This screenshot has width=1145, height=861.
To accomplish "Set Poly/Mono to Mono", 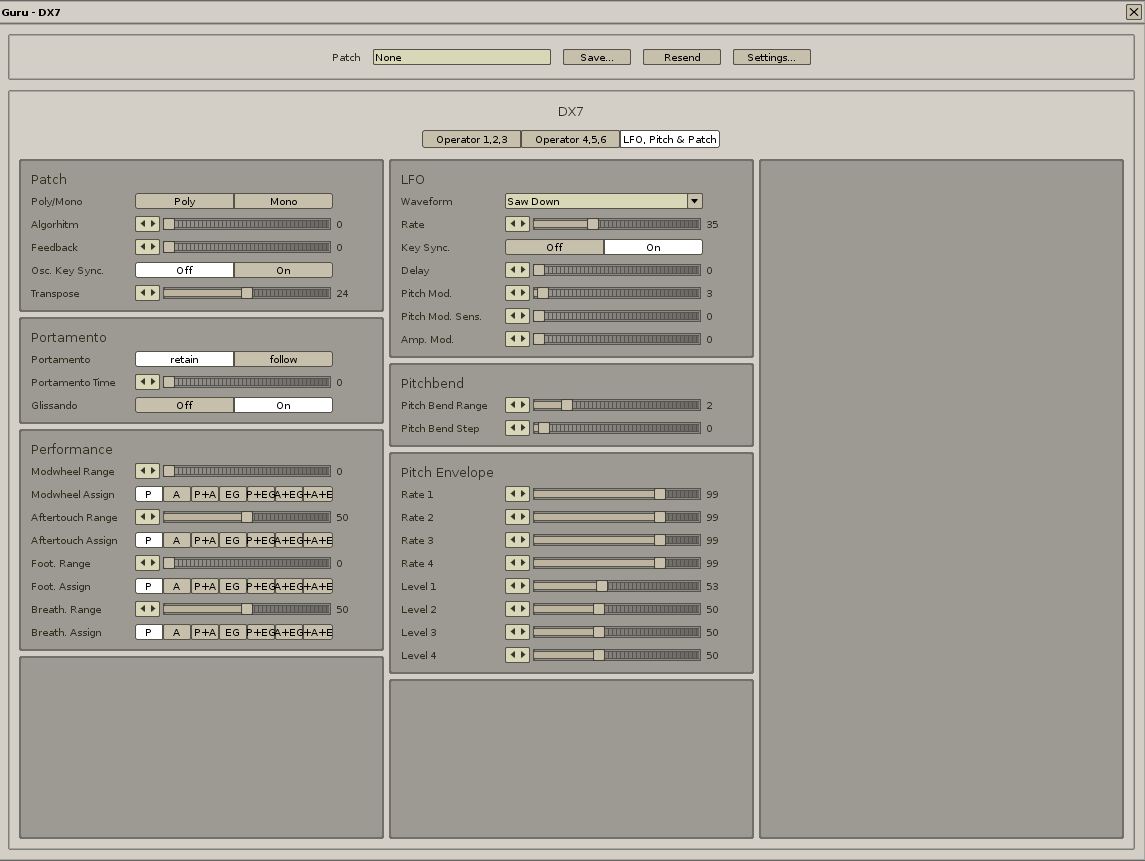I will pyautogui.click(x=283, y=202).
